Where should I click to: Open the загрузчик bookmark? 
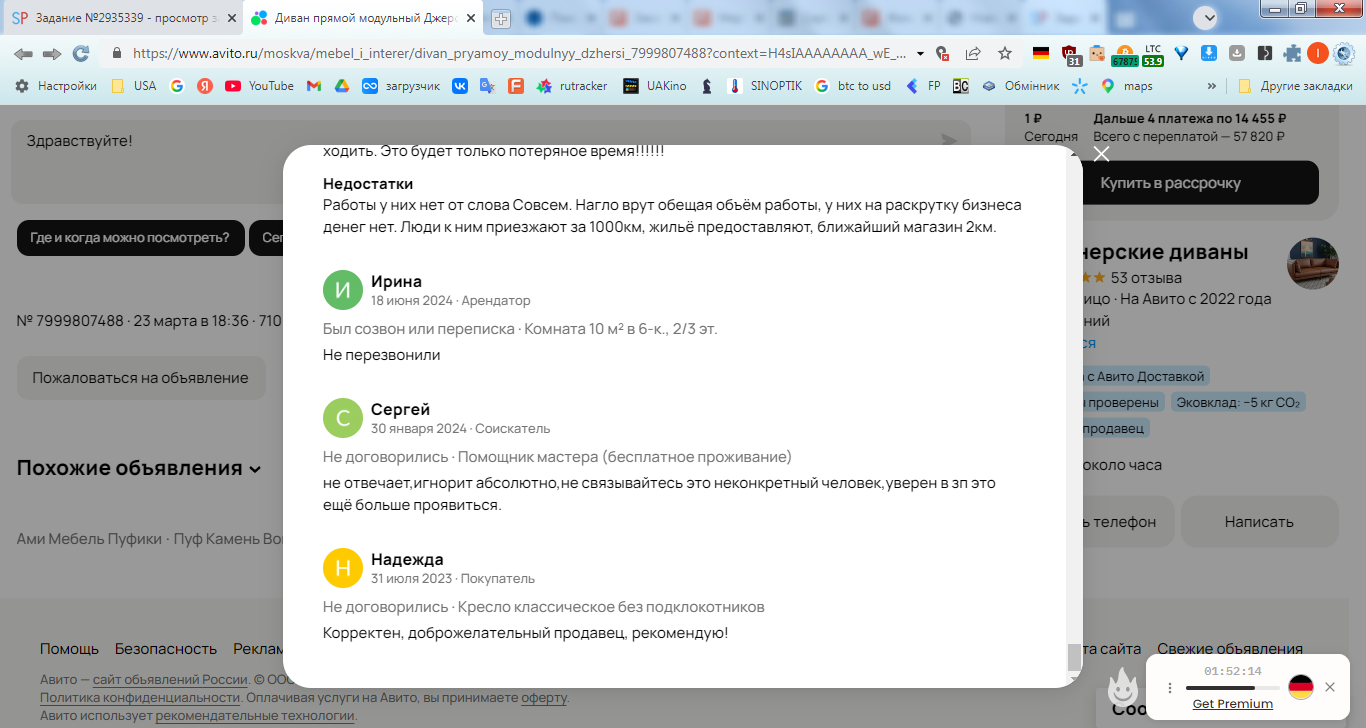[x=401, y=86]
